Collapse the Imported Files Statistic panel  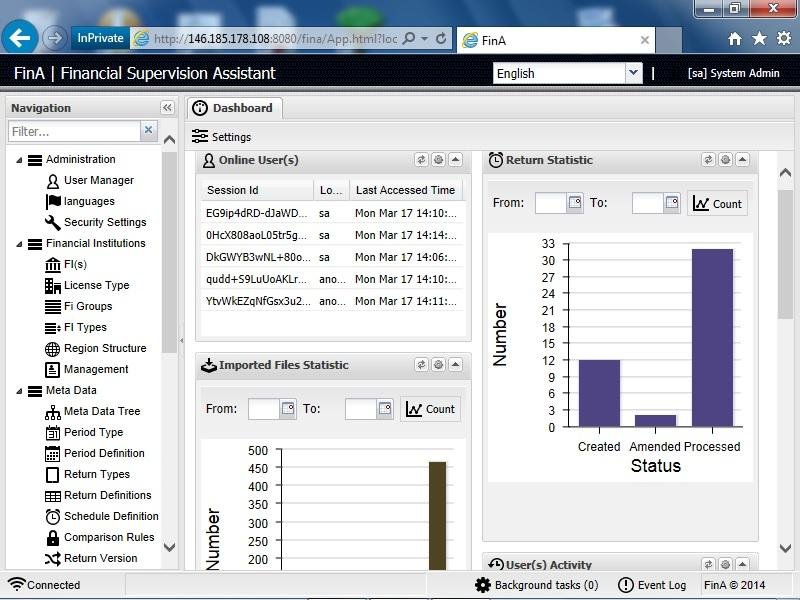coord(456,365)
